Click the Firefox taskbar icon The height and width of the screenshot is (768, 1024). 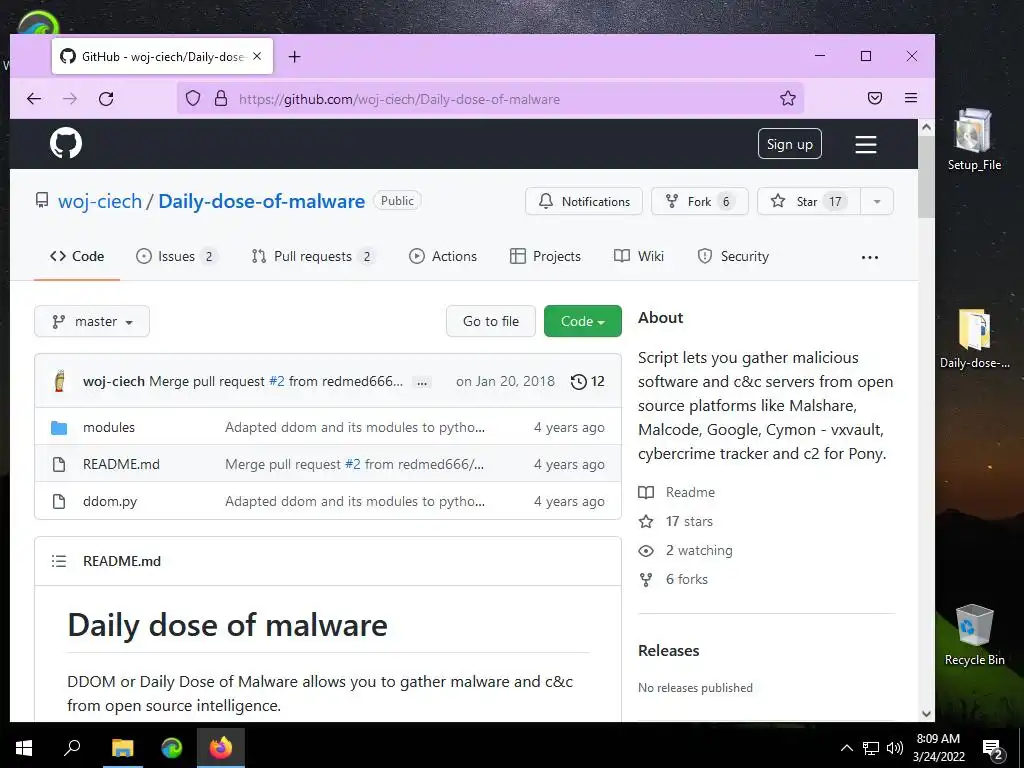pos(221,748)
